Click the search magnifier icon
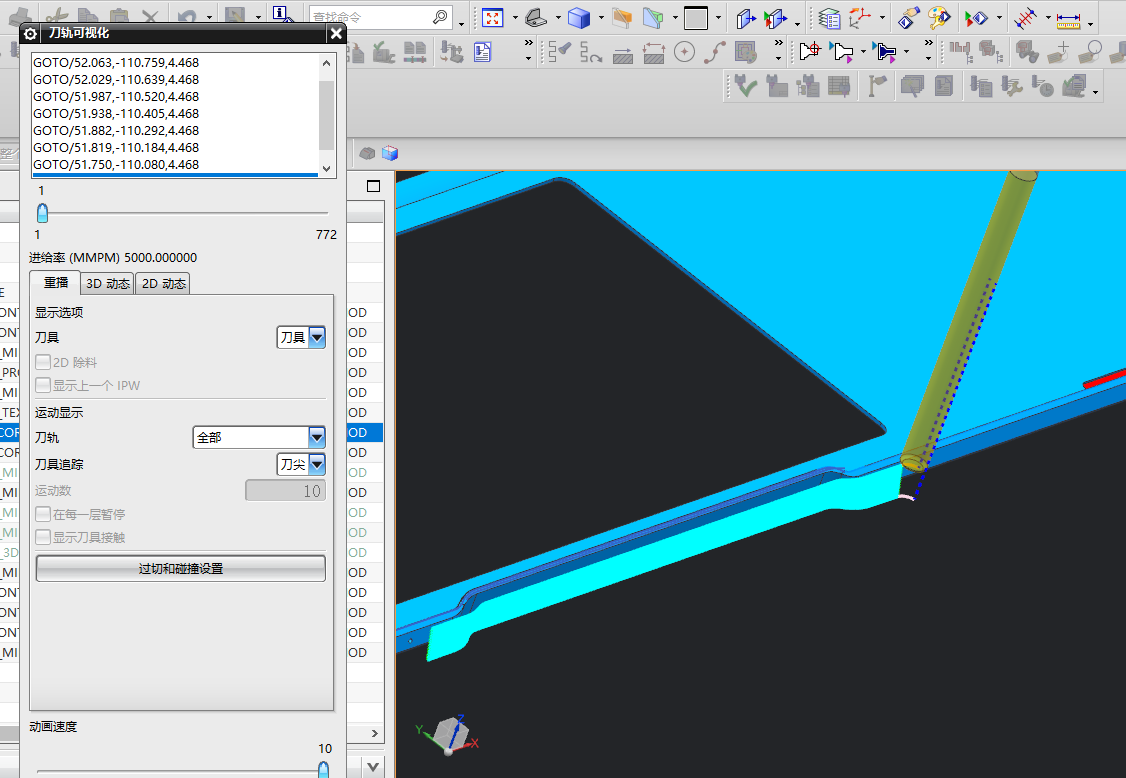 tap(440, 17)
